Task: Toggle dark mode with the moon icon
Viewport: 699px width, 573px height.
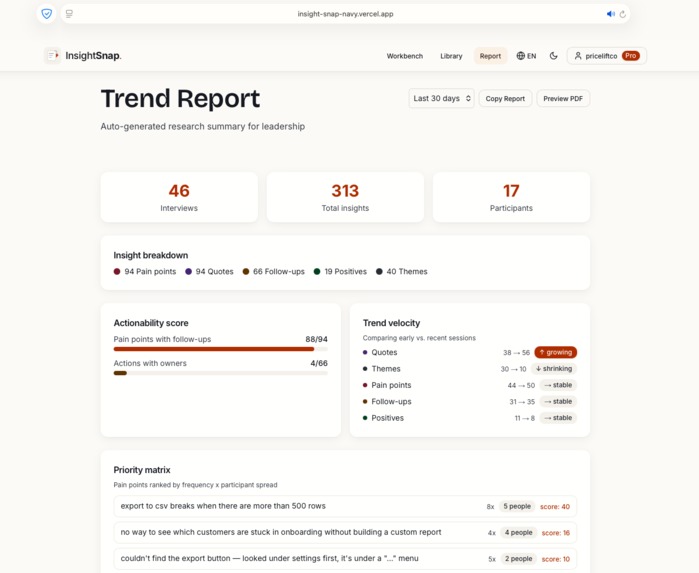Action: 554,56
